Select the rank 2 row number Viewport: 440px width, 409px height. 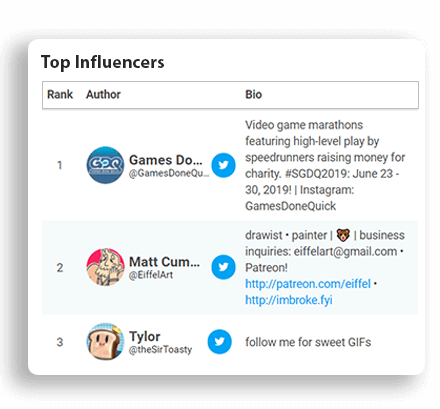(60, 268)
